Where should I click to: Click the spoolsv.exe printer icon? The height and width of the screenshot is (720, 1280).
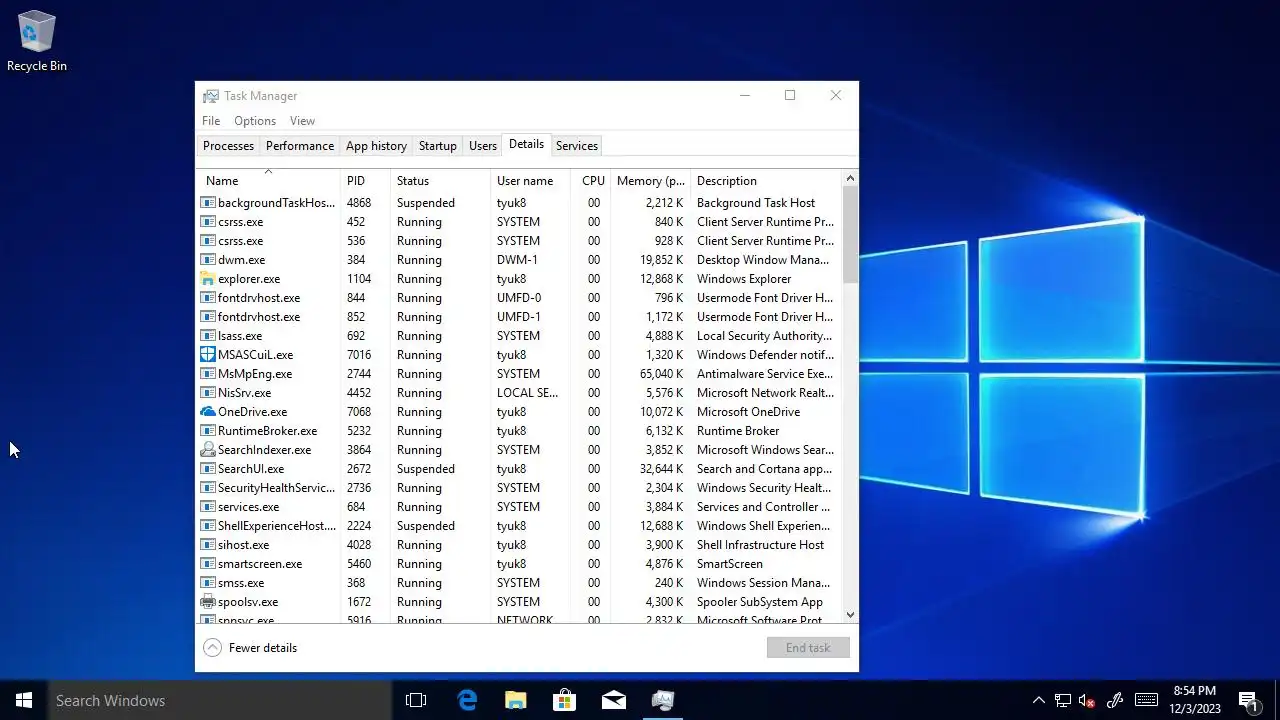(x=208, y=602)
